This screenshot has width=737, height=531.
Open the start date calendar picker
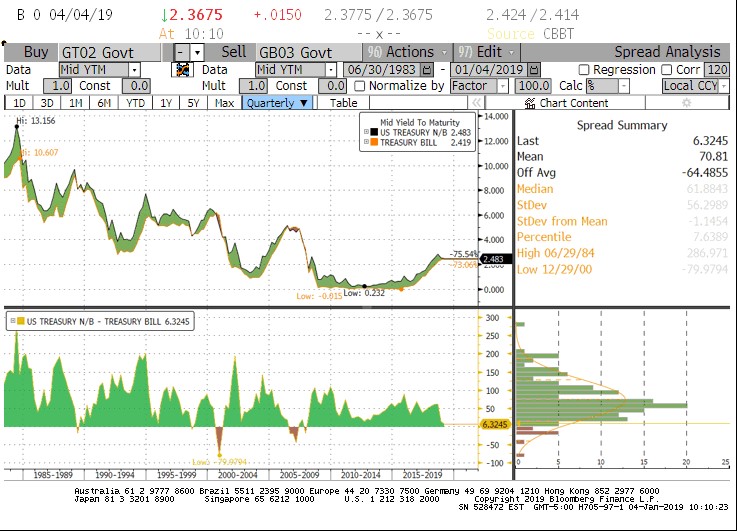pyautogui.click(x=428, y=70)
